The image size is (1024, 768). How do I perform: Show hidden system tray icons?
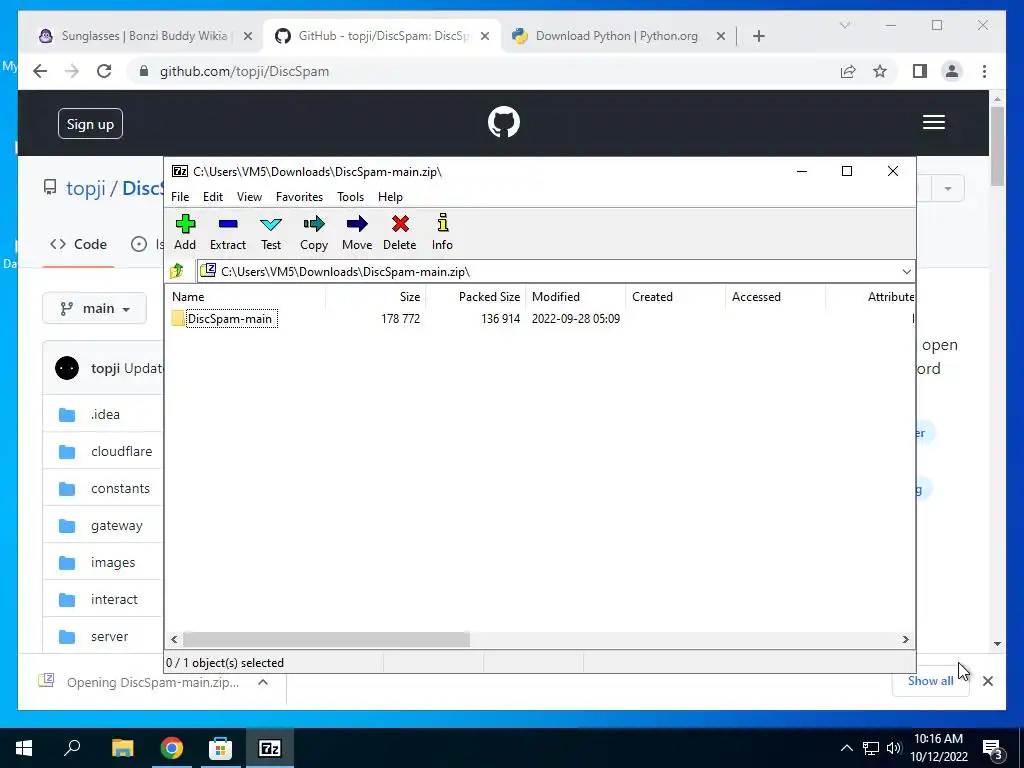pyautogui.click(x=846, y=748)
